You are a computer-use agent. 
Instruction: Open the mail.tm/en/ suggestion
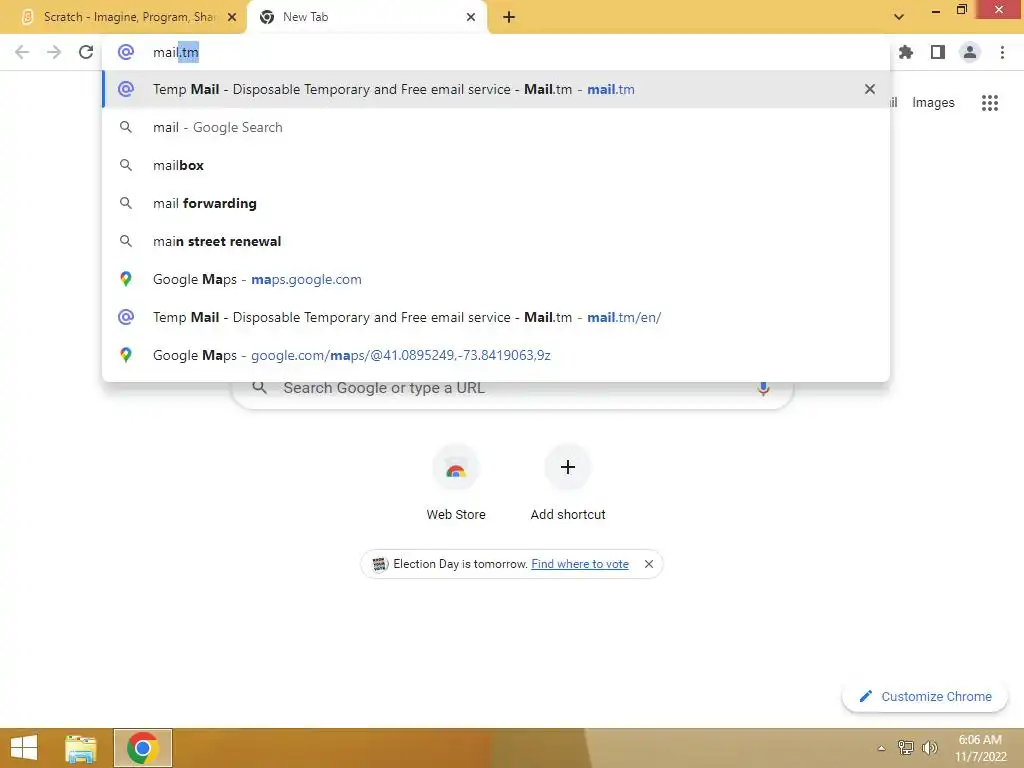point(496,317)
